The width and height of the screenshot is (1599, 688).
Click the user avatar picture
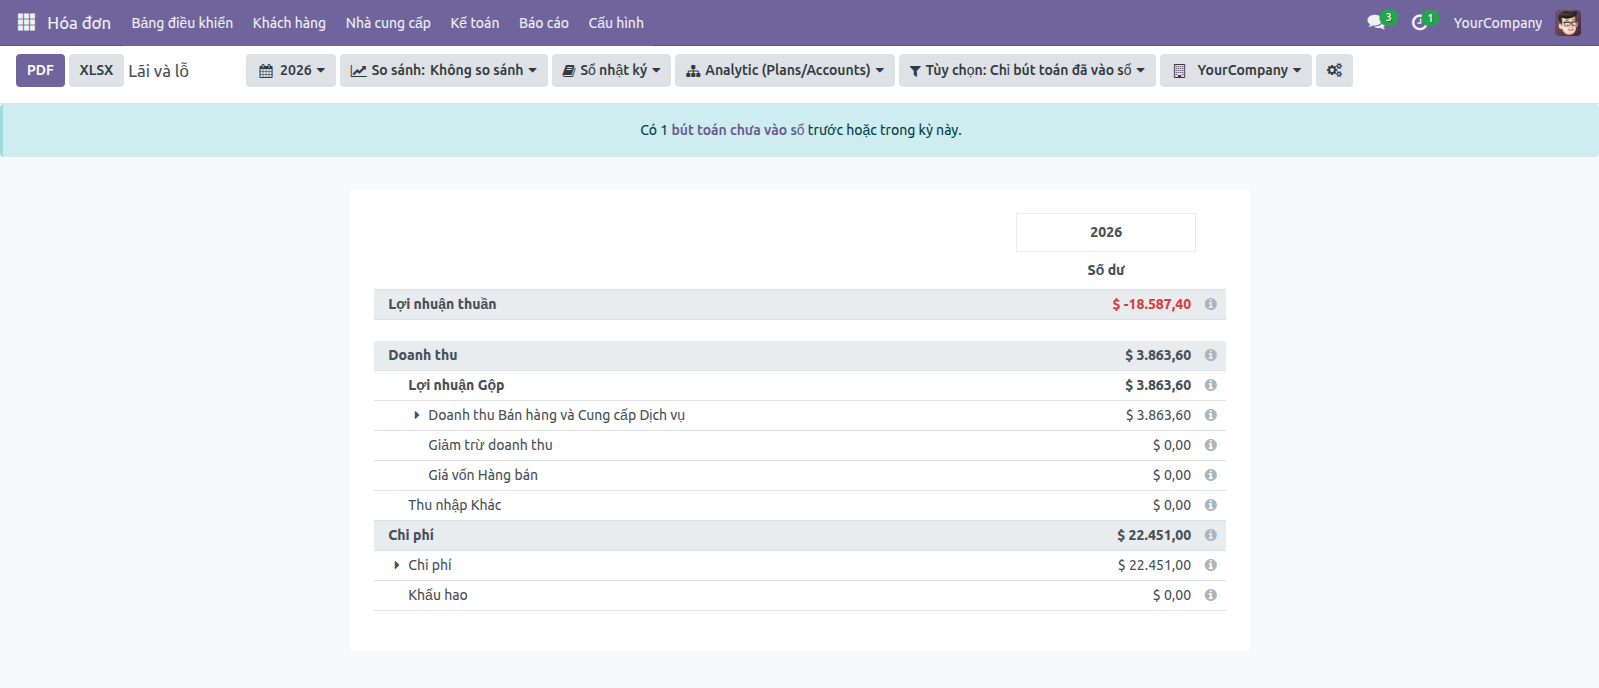point(1568,23)
